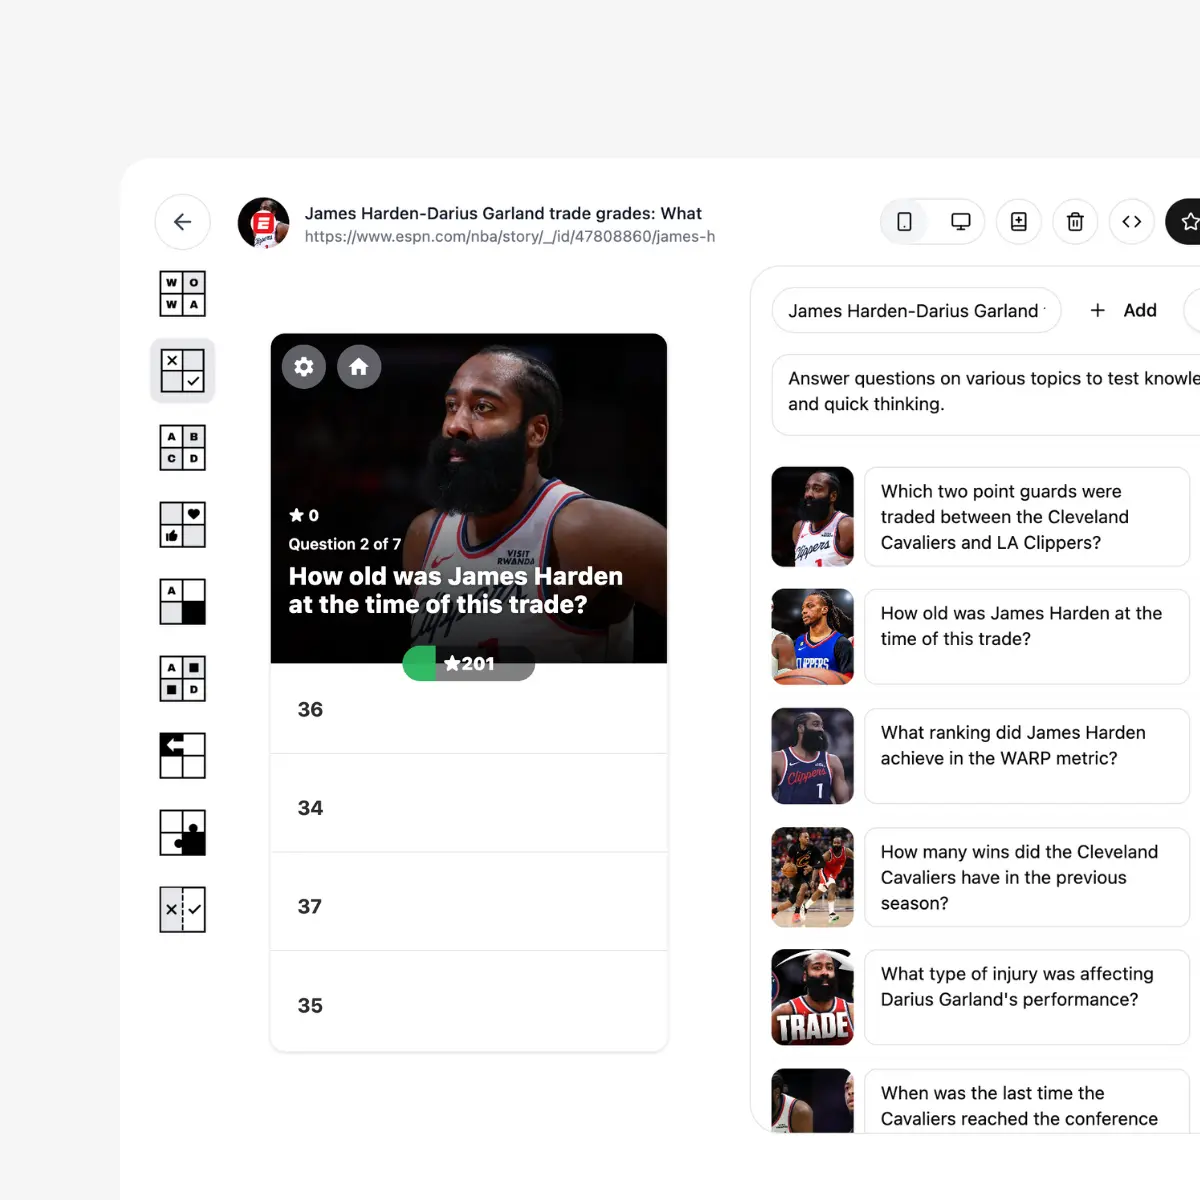Open the multiple choice ABCD quiz template
Screen dimensions: 1200x1200
182,447
